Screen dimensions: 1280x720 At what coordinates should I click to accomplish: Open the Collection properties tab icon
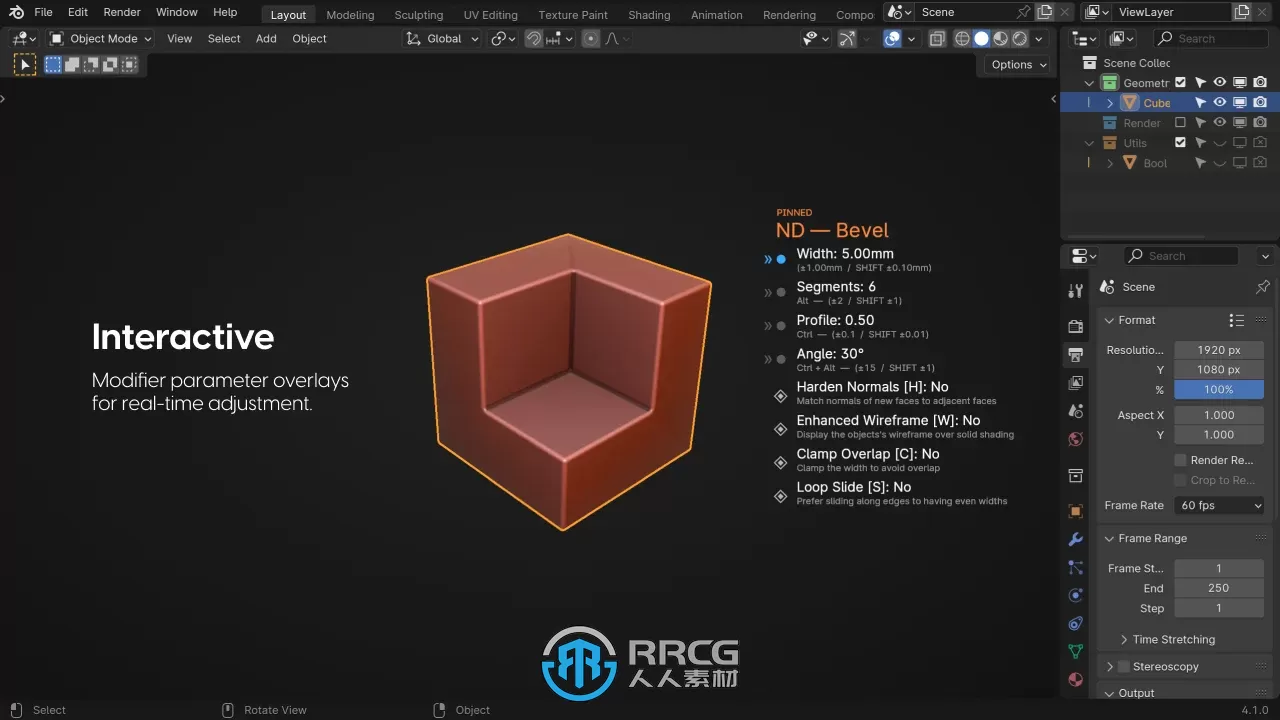1076,475
